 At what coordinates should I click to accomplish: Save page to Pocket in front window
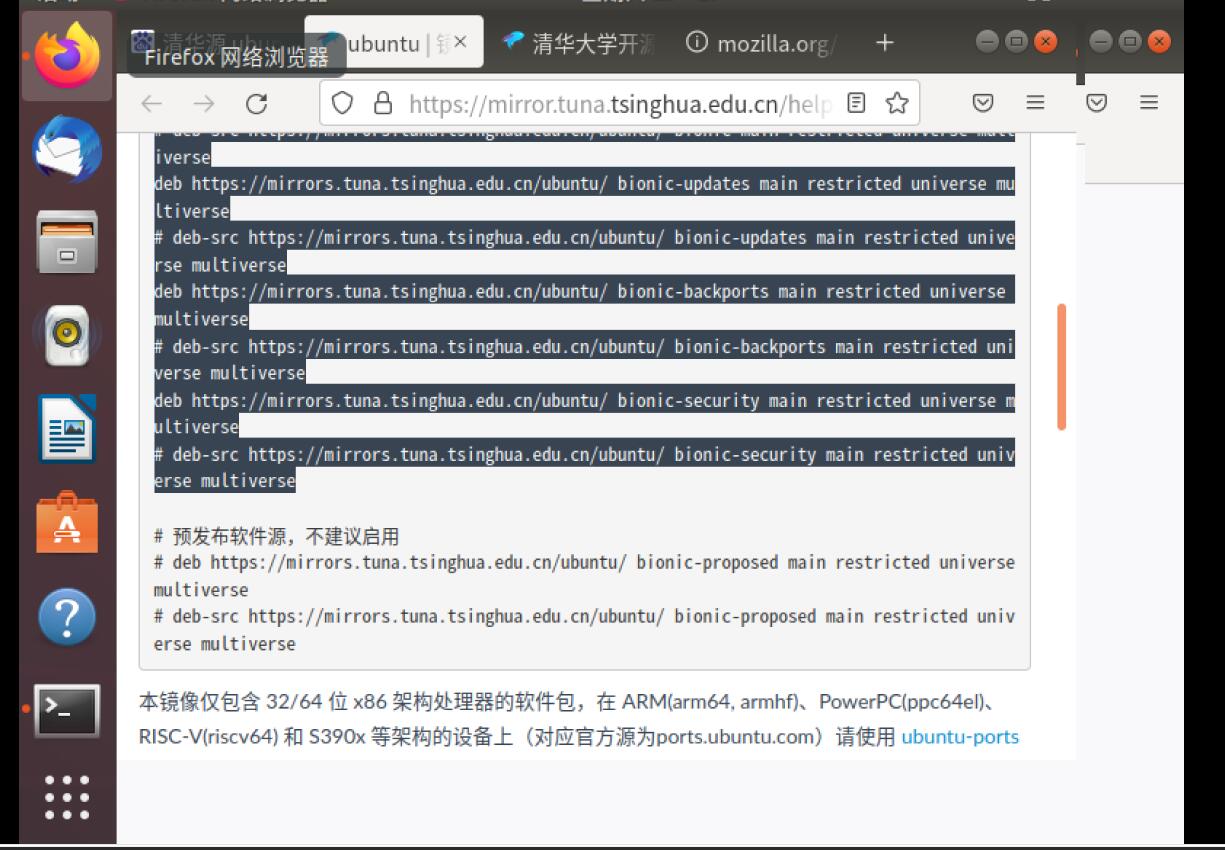pos(983,103)
